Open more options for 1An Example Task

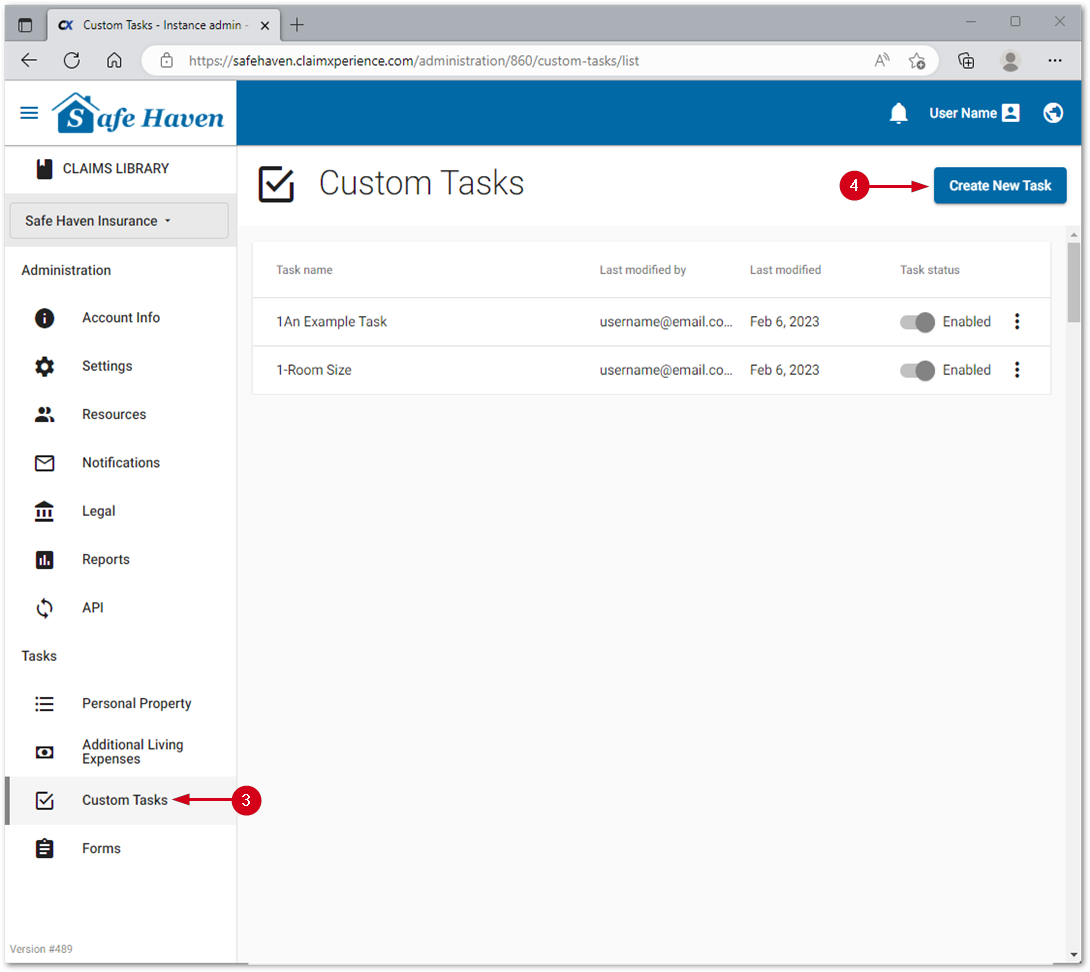point(1017,322)
